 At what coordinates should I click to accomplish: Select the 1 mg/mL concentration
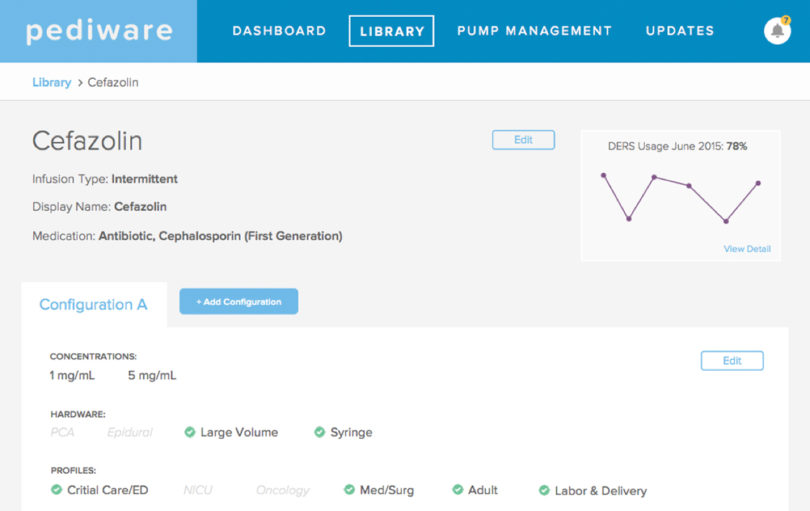tap(72, 376)
